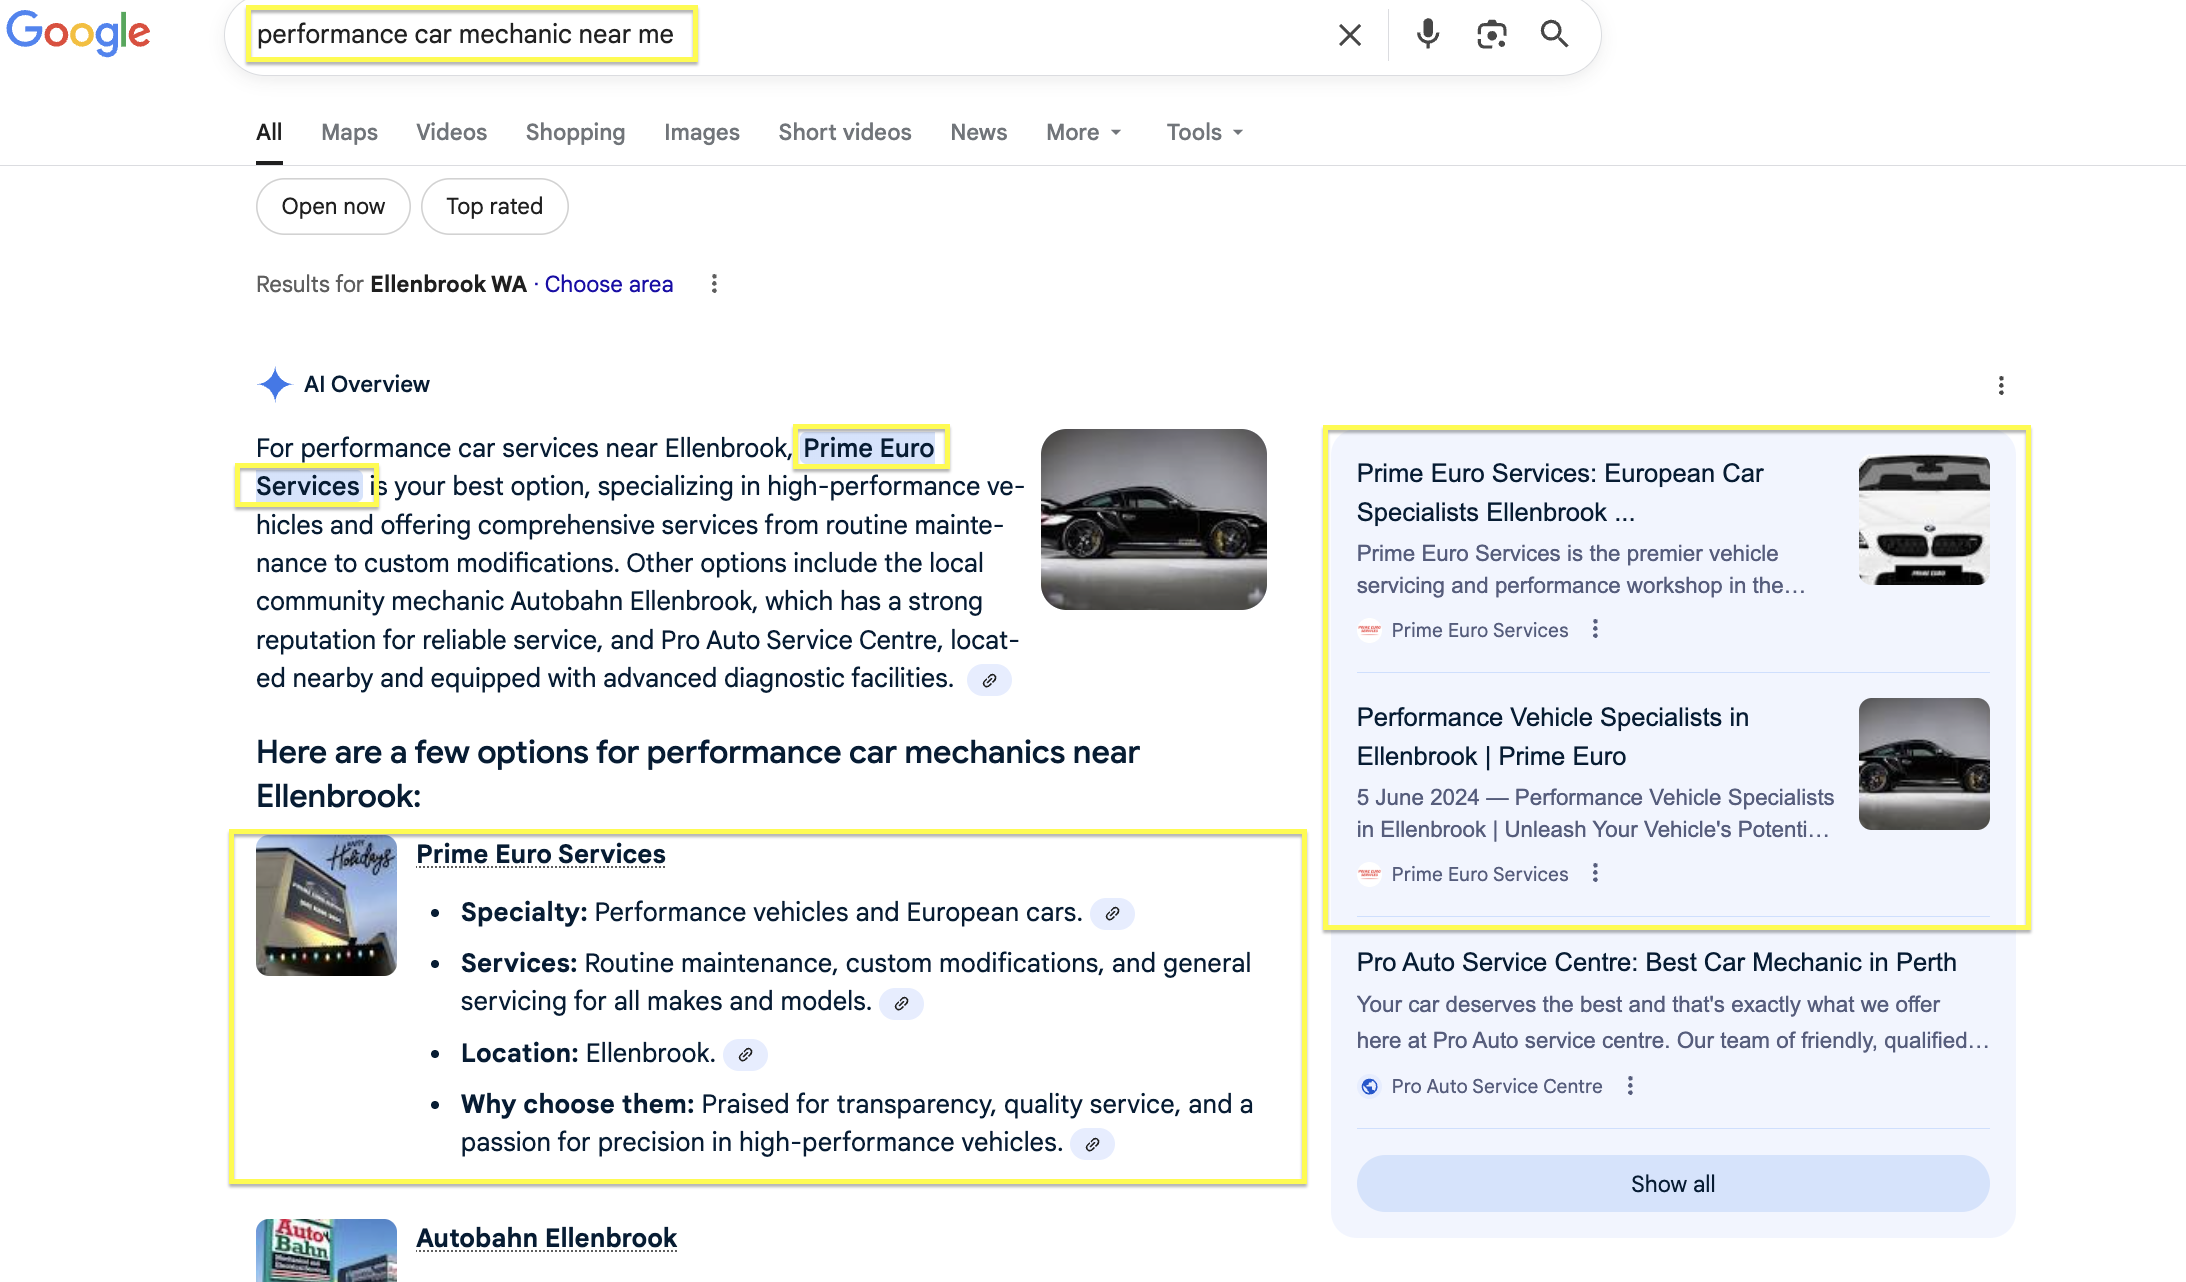Click the Choose area link

608,284
